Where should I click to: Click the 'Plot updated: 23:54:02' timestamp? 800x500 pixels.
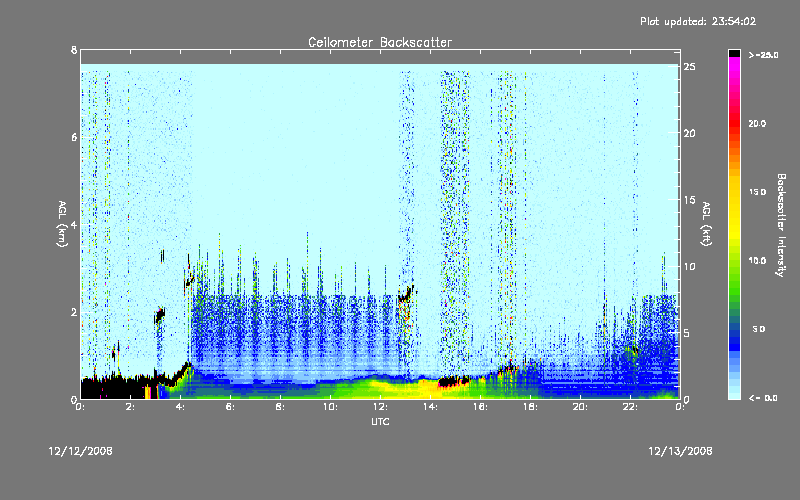698,21
